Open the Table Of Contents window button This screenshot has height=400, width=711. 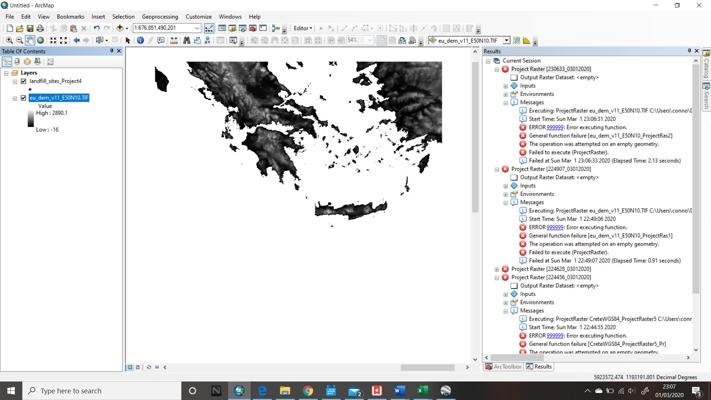[222, 28]
